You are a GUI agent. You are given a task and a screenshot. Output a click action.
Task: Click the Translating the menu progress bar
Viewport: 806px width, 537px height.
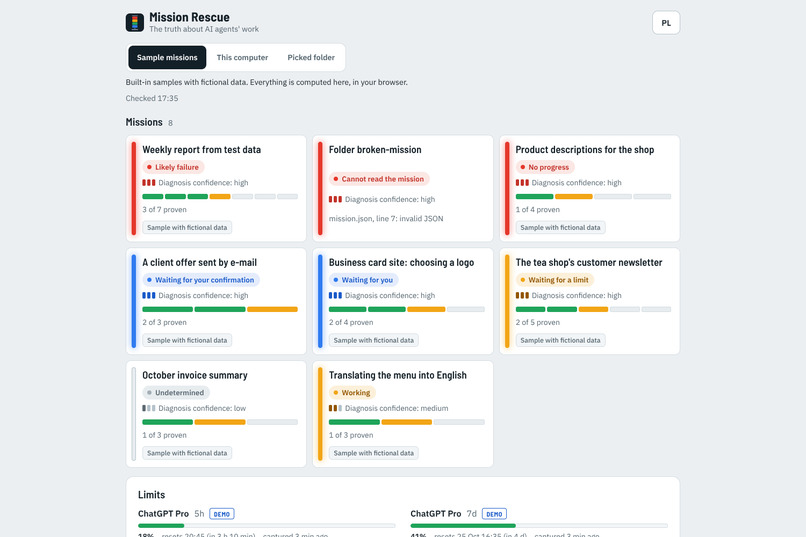tap(407, 422)
